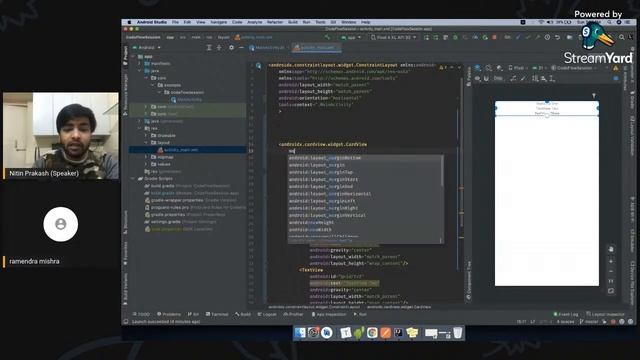
Task: Open the Logcat tool window
Action: pos(267,314)
